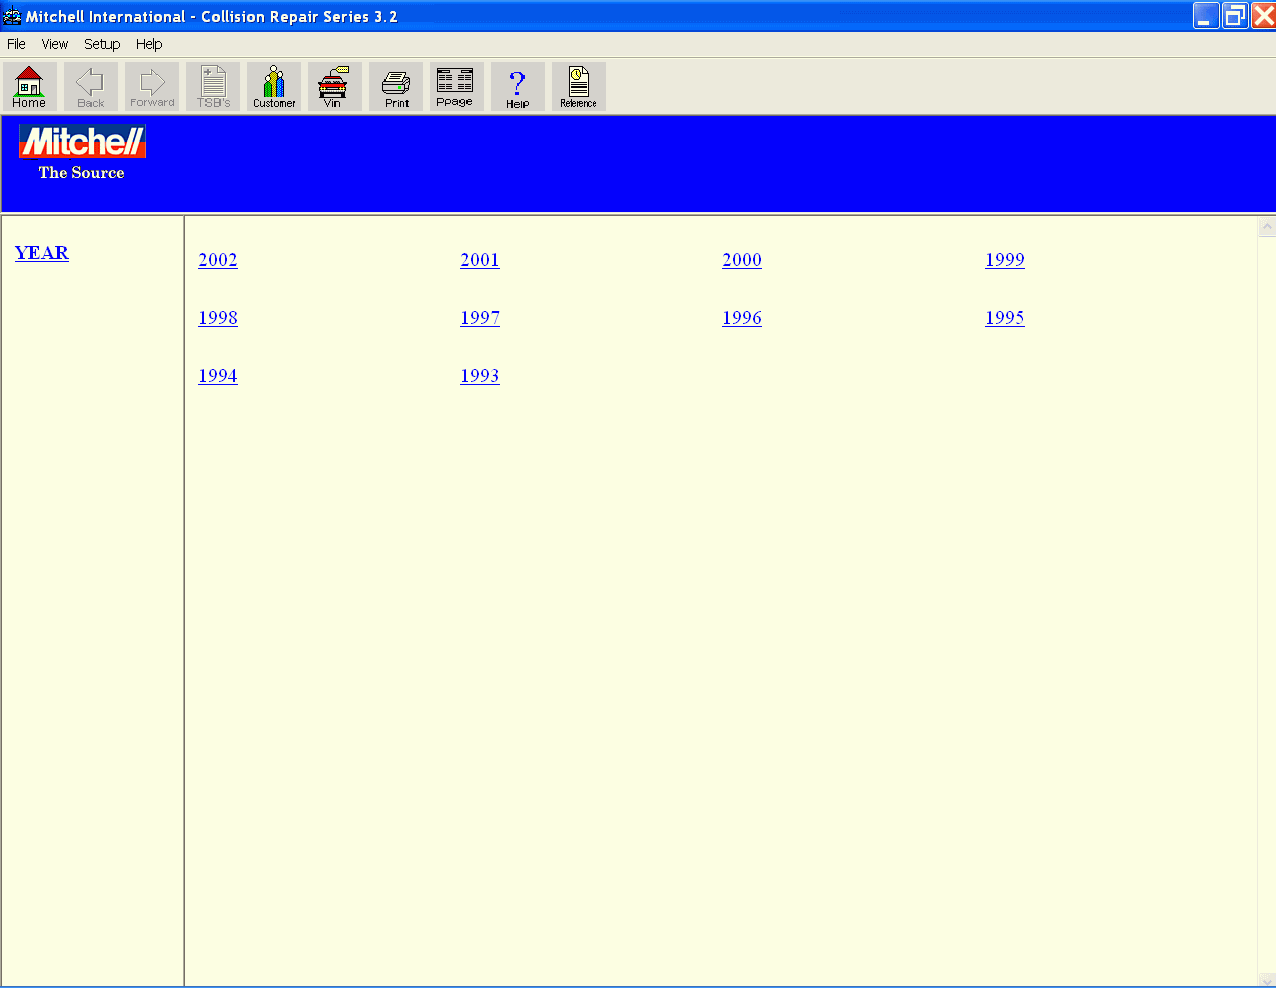Pick the 1998 year link
Screen dimensions: 1276x988
tap(218, 318)
